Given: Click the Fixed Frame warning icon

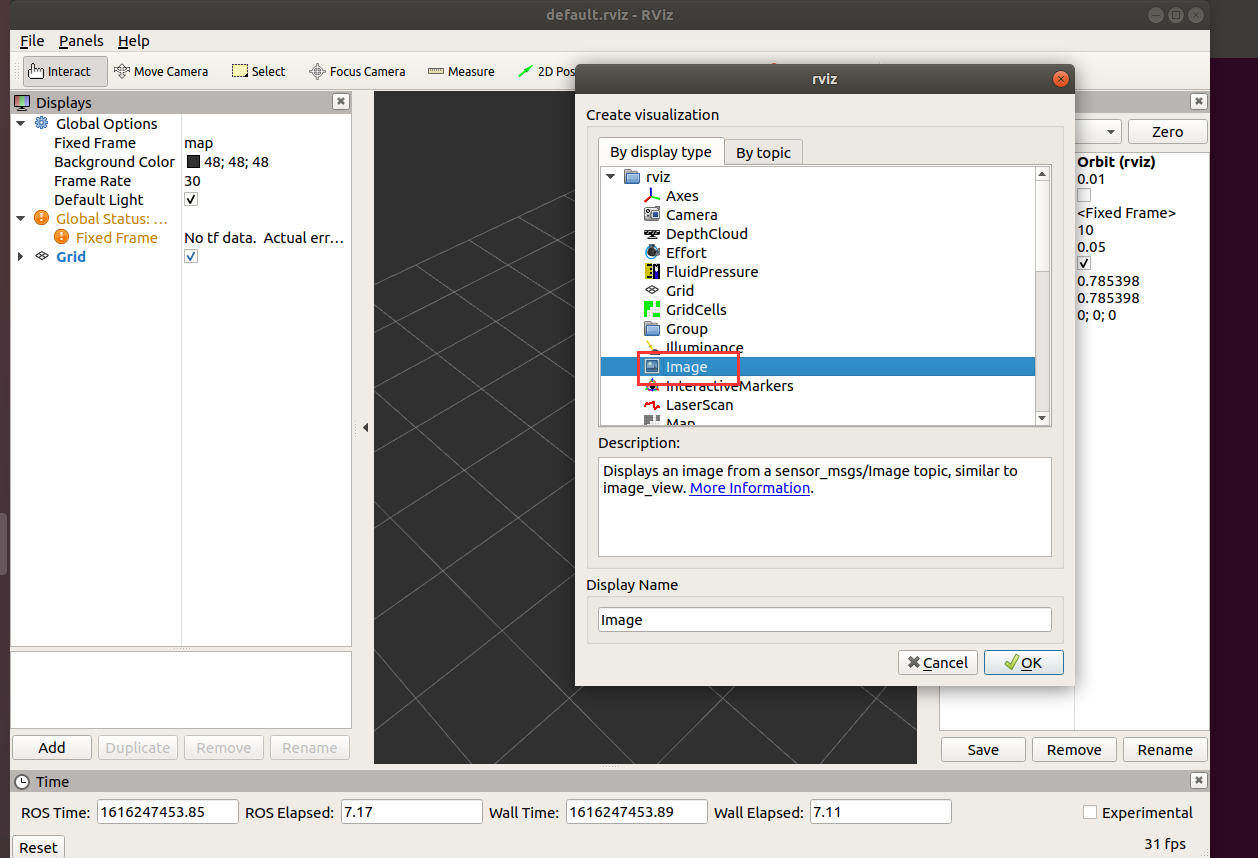Looking at the screenshot, I should pyautogui.click(x=61, y=237).
